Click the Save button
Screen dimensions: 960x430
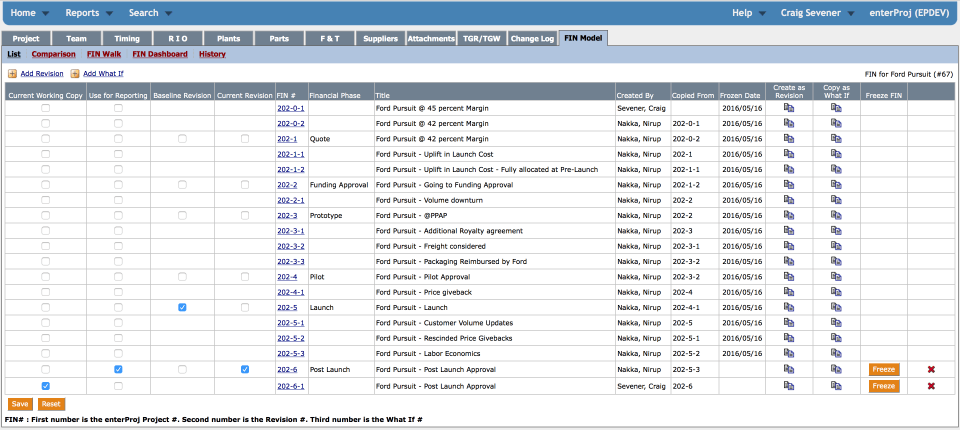(x=20, y=404)
